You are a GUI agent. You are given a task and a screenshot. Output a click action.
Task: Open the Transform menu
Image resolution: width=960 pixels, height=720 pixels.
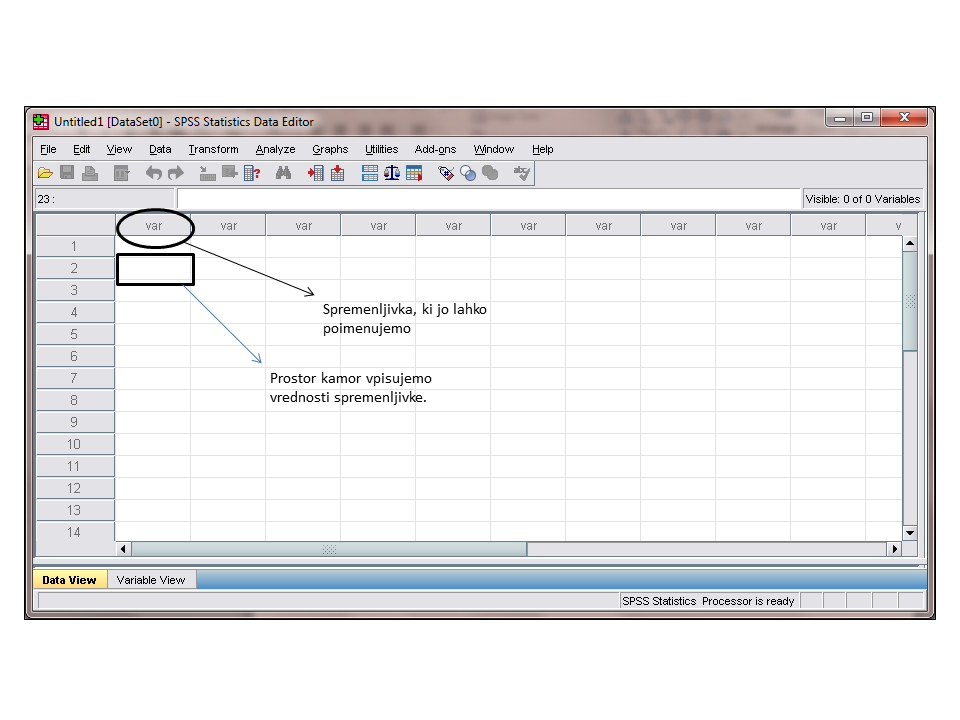(x=213, y=149)
